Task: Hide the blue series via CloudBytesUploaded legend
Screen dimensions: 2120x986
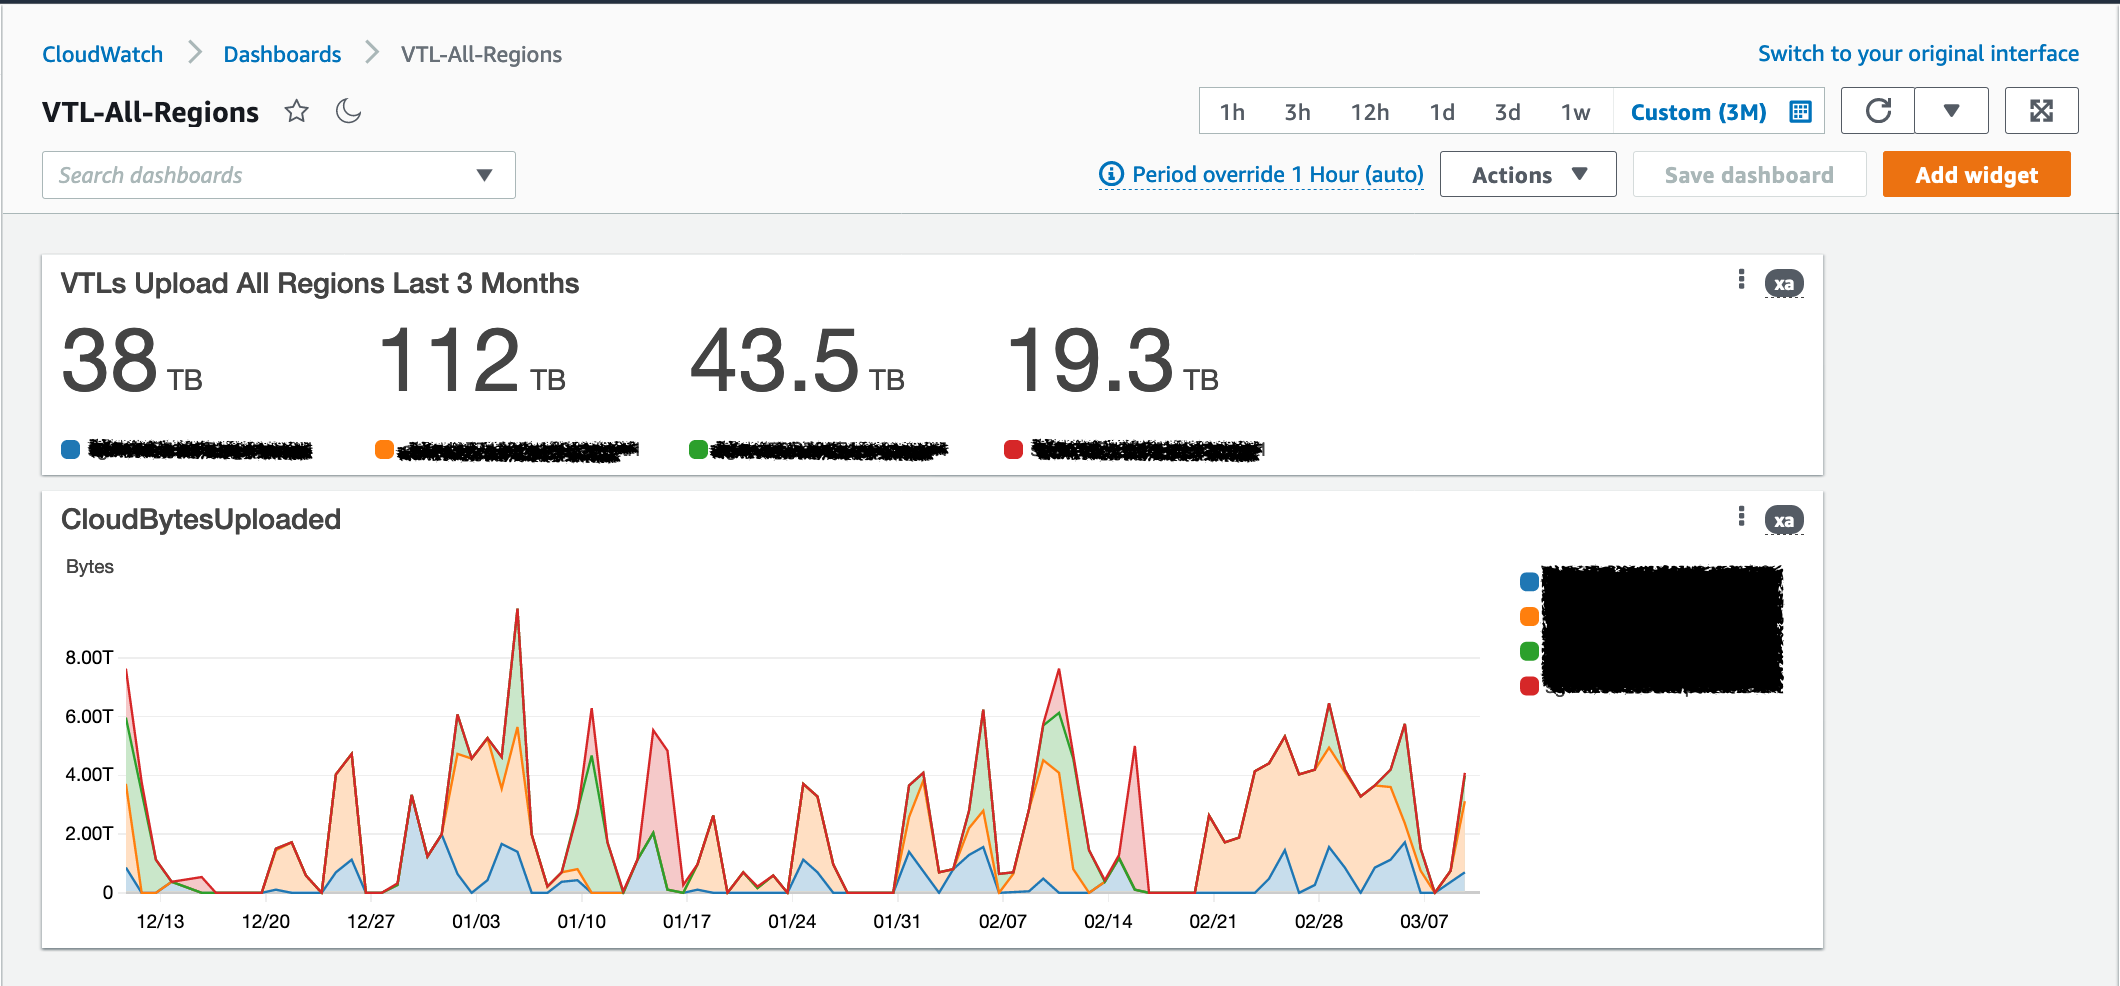Action: (x=1528, y=580)
